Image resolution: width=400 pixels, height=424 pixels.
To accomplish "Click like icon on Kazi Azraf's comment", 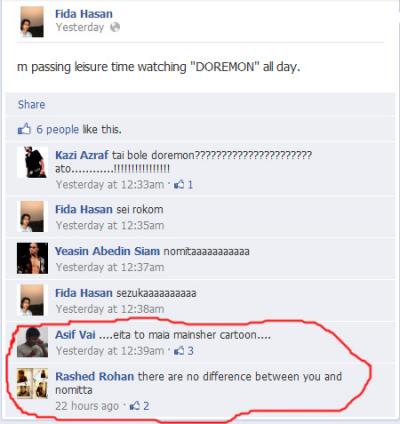I will 179,184.
